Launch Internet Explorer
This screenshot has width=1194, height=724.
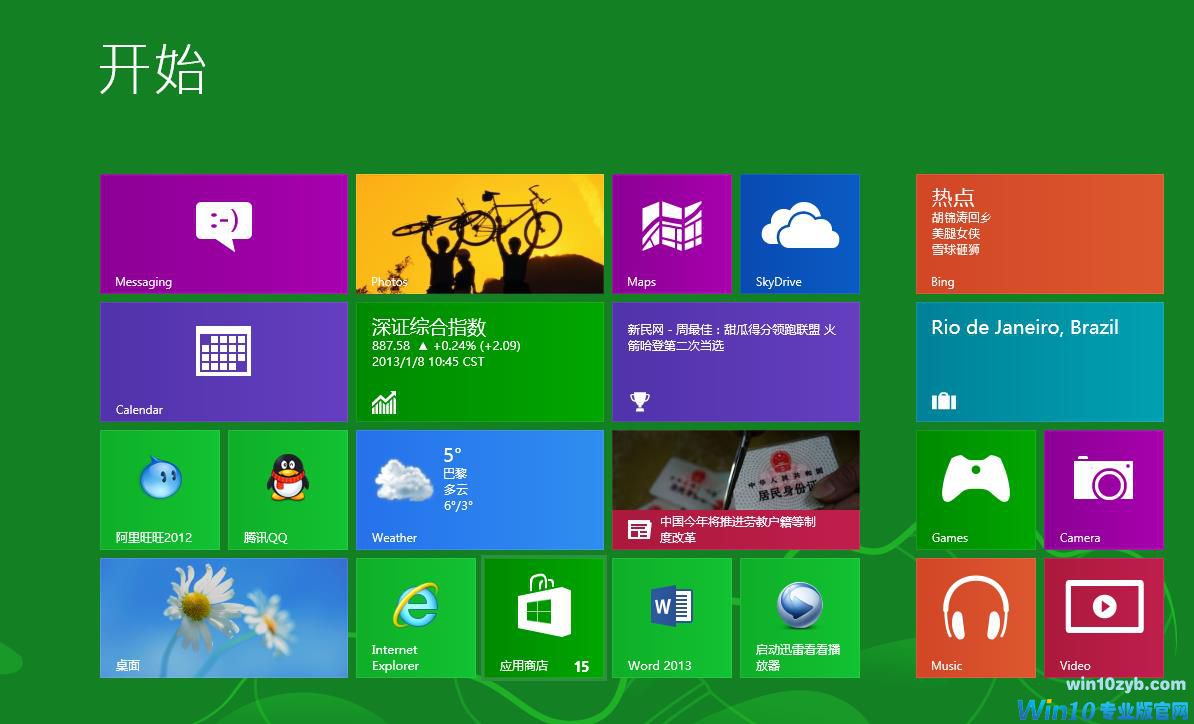pyautogui.click(x=415, y=617)
